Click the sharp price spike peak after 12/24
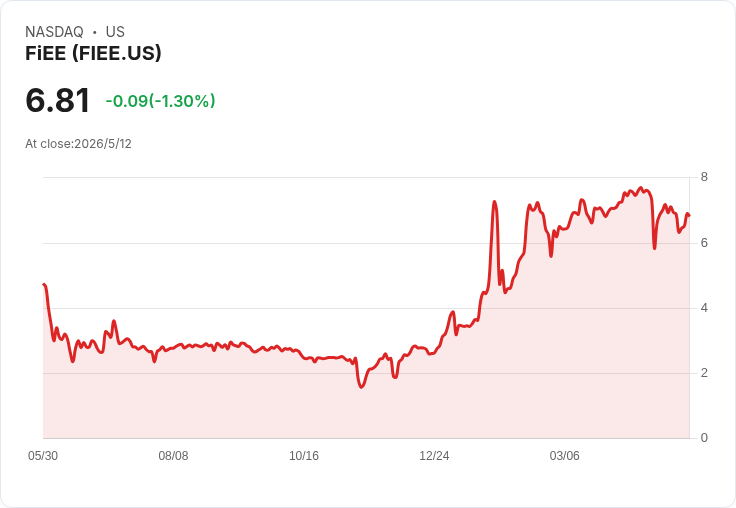Image resolution: width=736 pixels, height=508 pixels. pyautogui.click(x=494, y=202)
